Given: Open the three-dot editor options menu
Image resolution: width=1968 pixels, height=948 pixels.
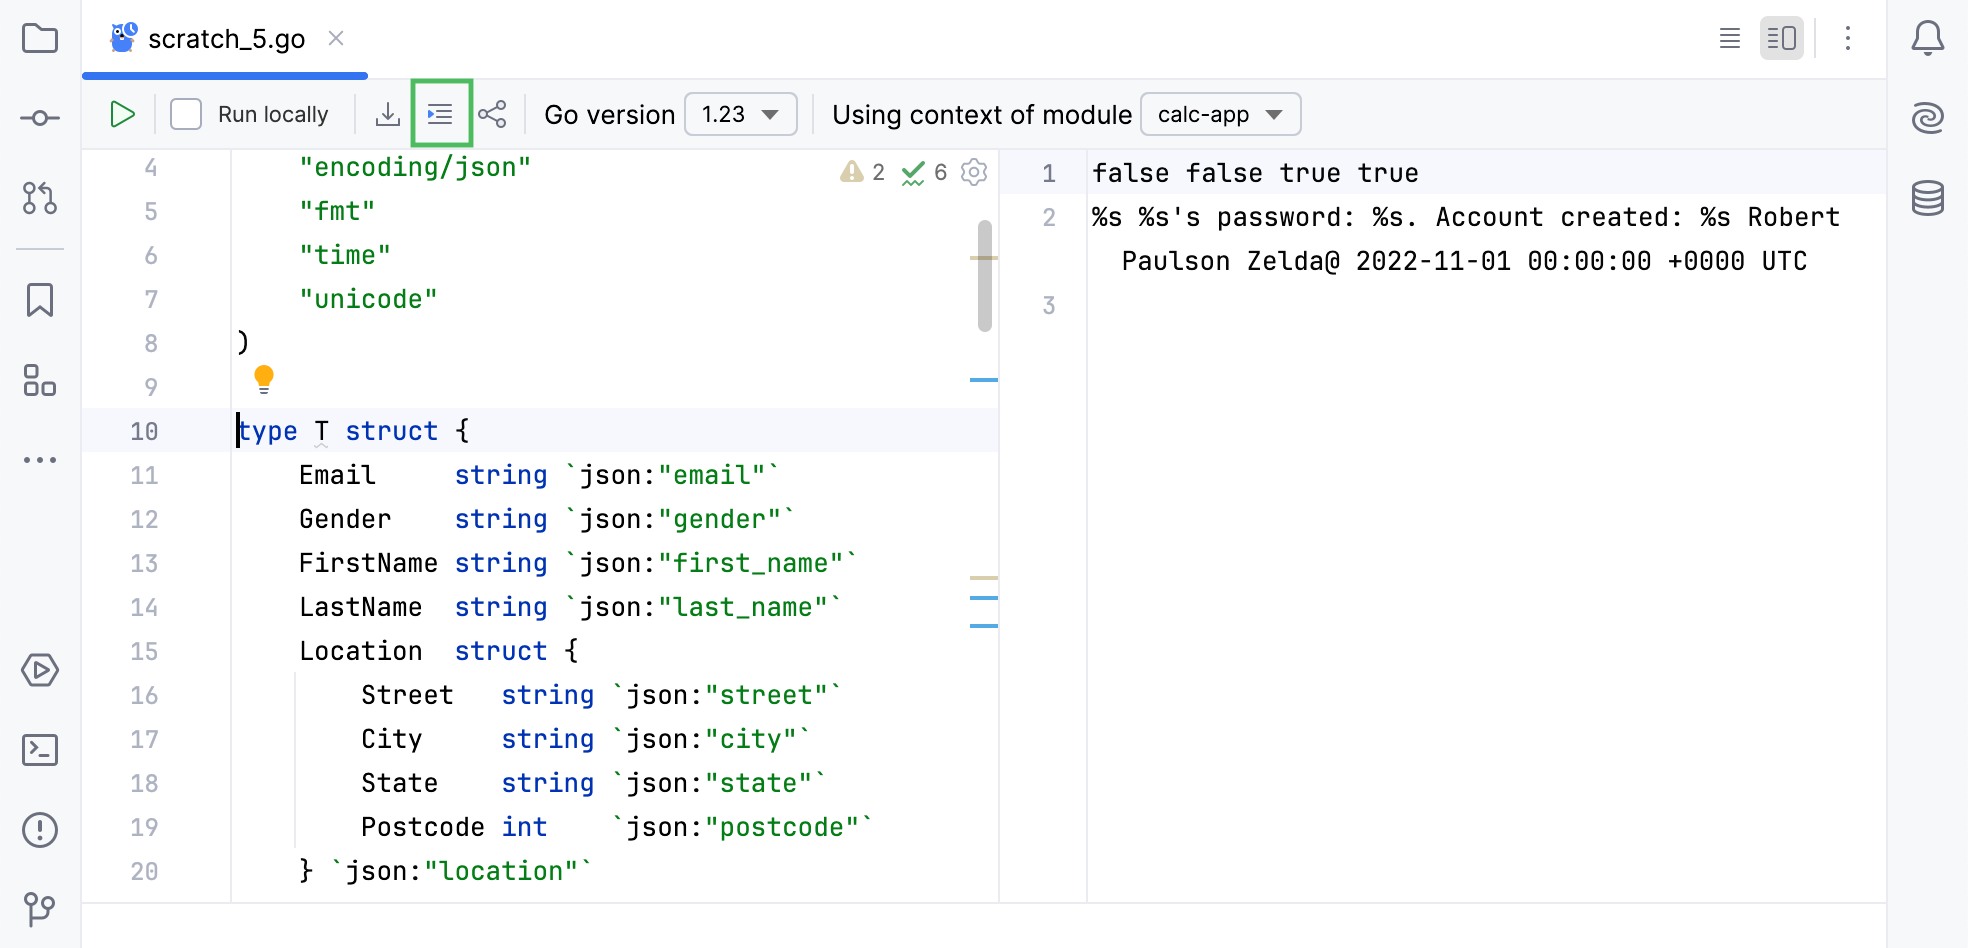Looking at the screenshot, I should (x=1847, y=38).
